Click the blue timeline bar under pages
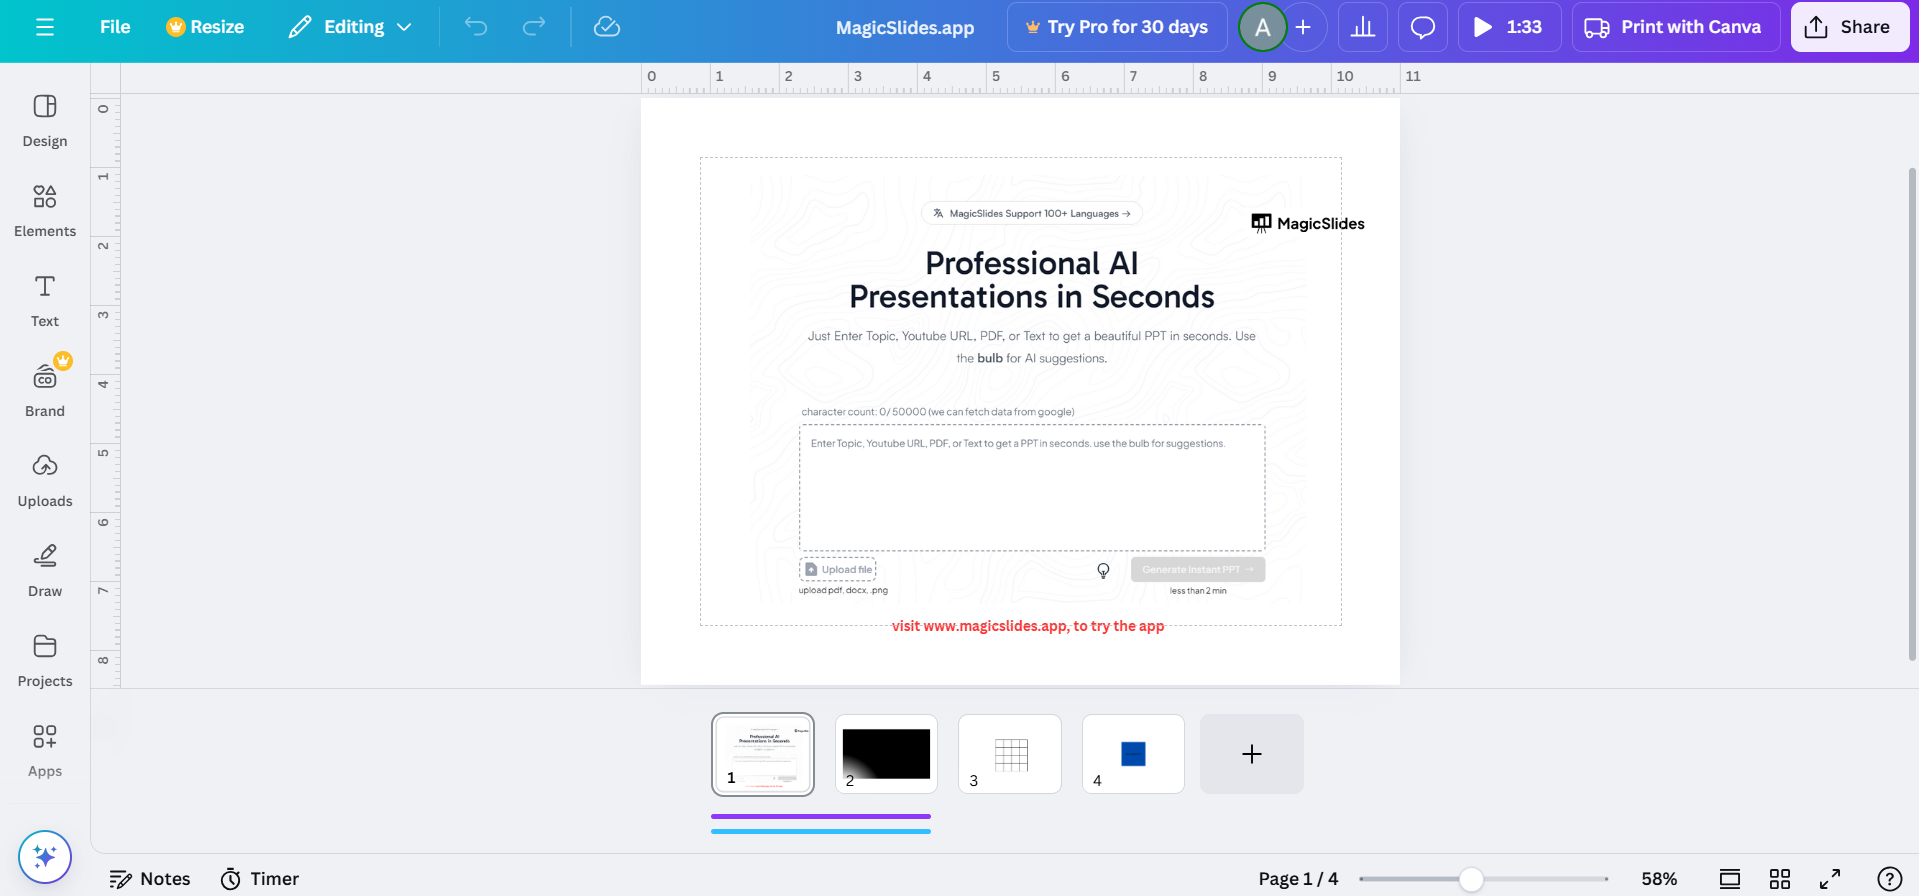This screenshot has width=1919, height=896. [x=821, y=831]
